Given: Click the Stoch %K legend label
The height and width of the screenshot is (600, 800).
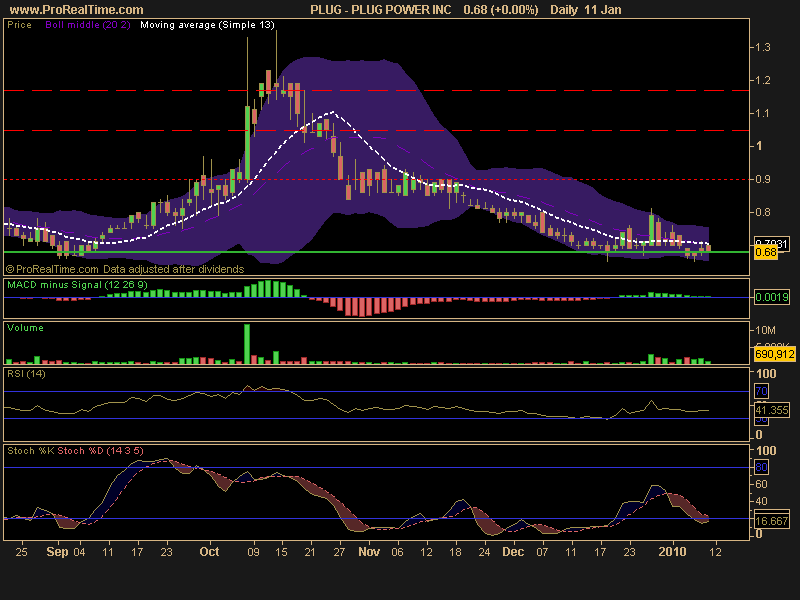Looking at the screenshot, I should [x=30, y=451].
